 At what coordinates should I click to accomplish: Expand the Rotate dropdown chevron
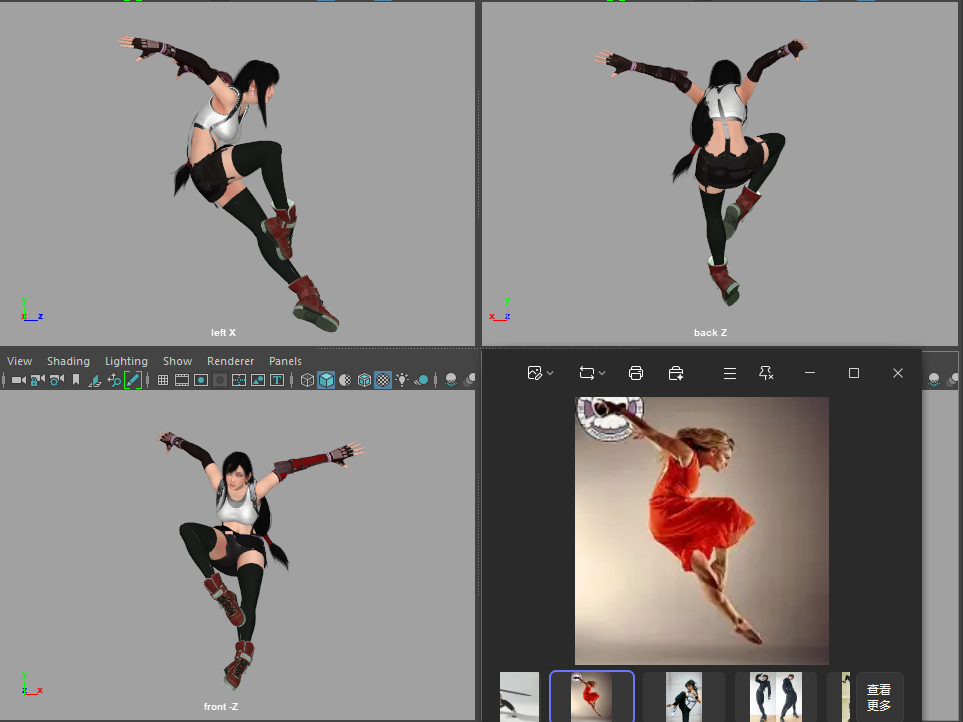602,373
